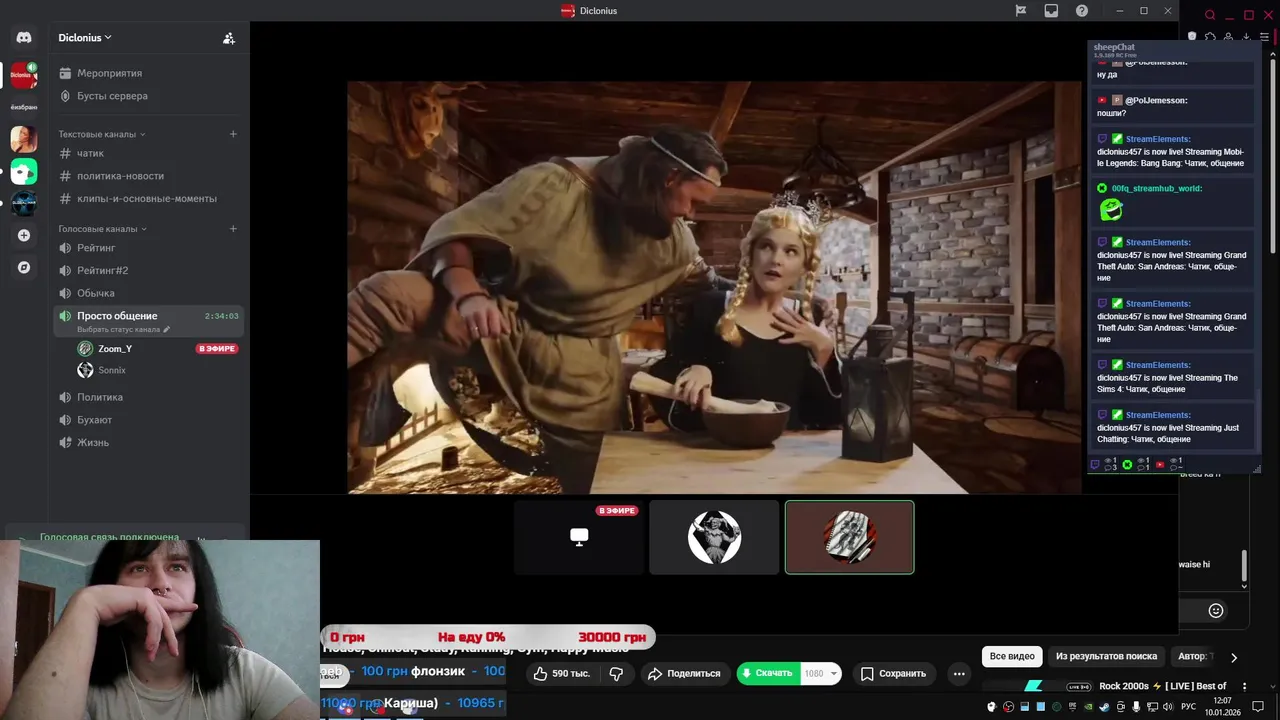
Task: Open Discord help question mark
Action: (1082, 11)
